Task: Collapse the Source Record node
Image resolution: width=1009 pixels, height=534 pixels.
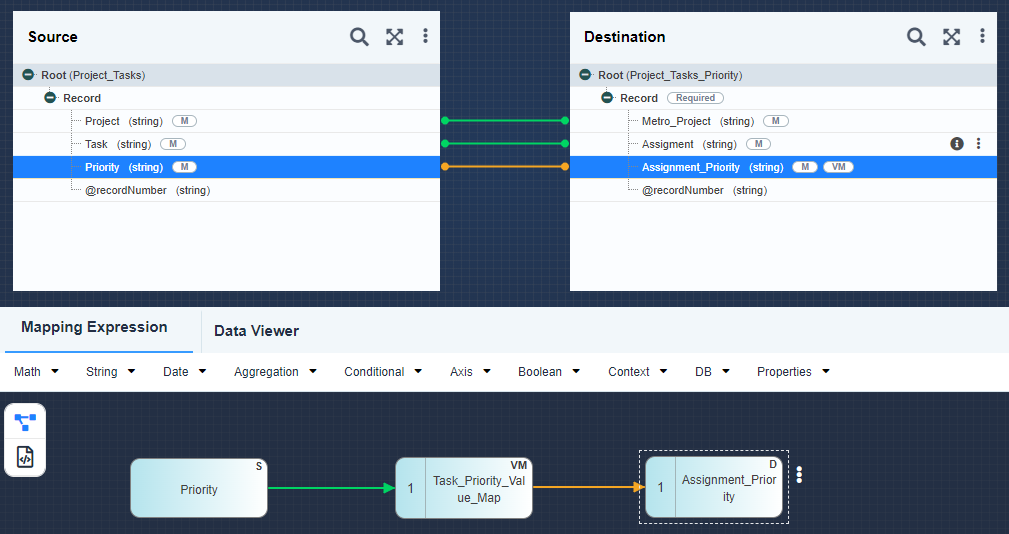Action: 50,98
